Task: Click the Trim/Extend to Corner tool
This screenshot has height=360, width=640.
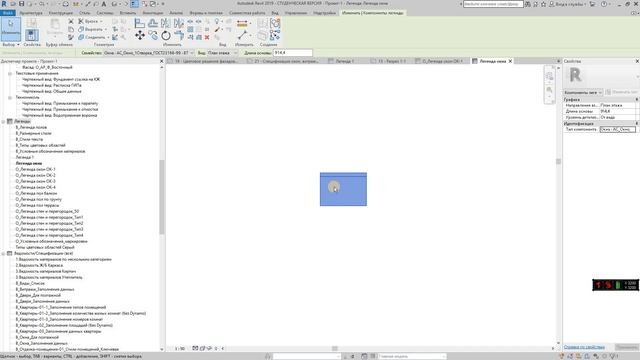Action: [x=179, y=36]
